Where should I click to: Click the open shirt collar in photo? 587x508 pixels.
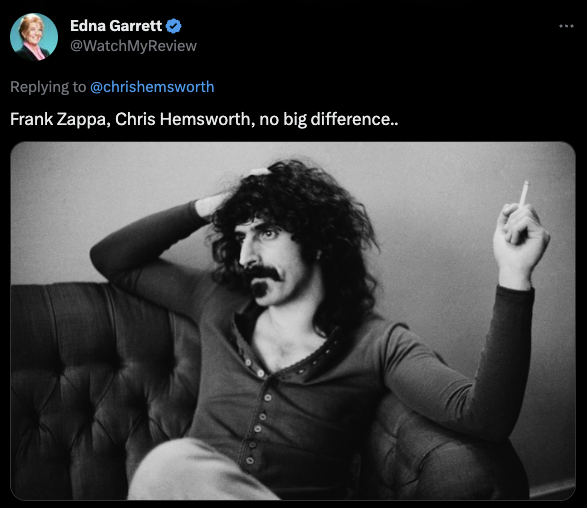[x=285, y=344]
